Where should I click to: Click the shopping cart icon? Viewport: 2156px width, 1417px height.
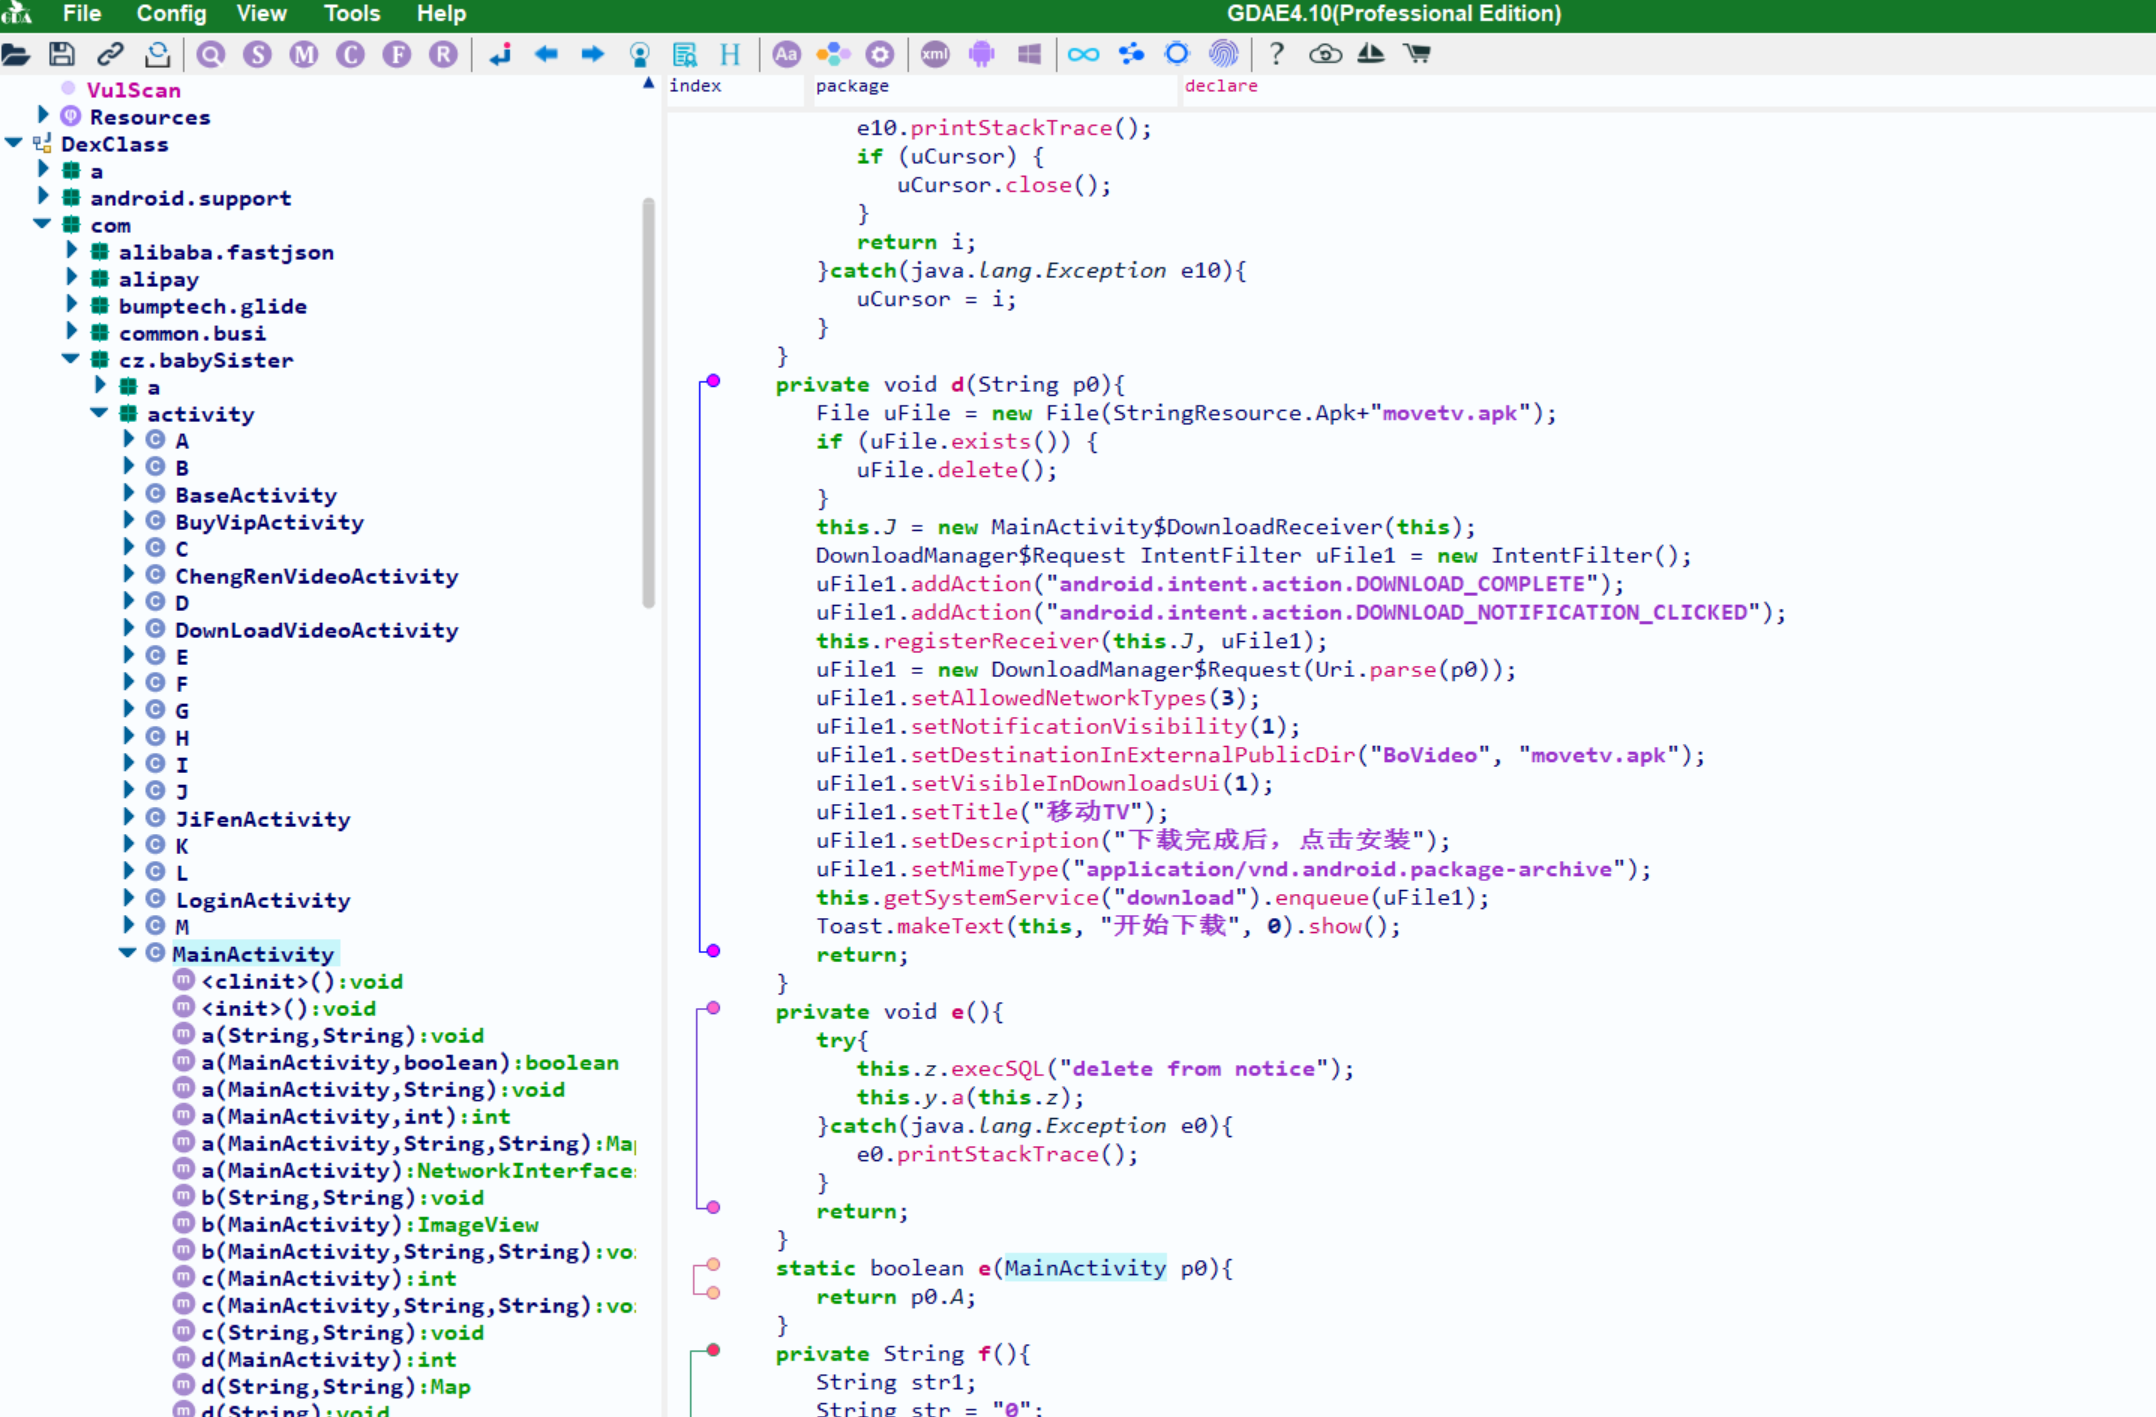1417,54
